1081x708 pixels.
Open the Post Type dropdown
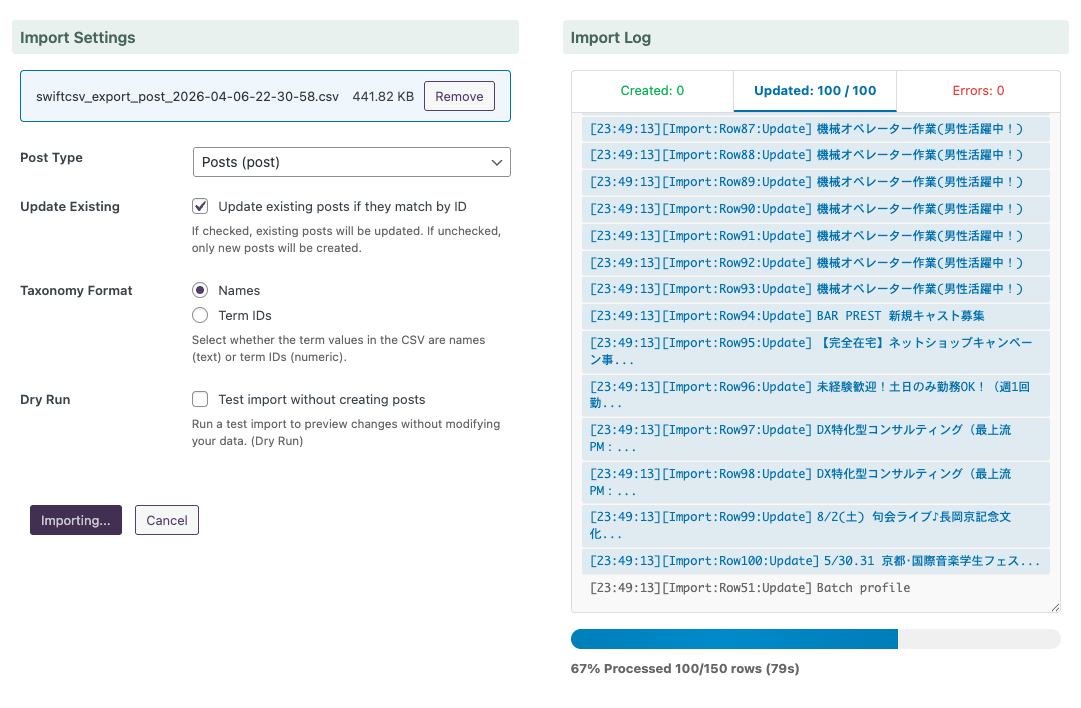[351, 162]
